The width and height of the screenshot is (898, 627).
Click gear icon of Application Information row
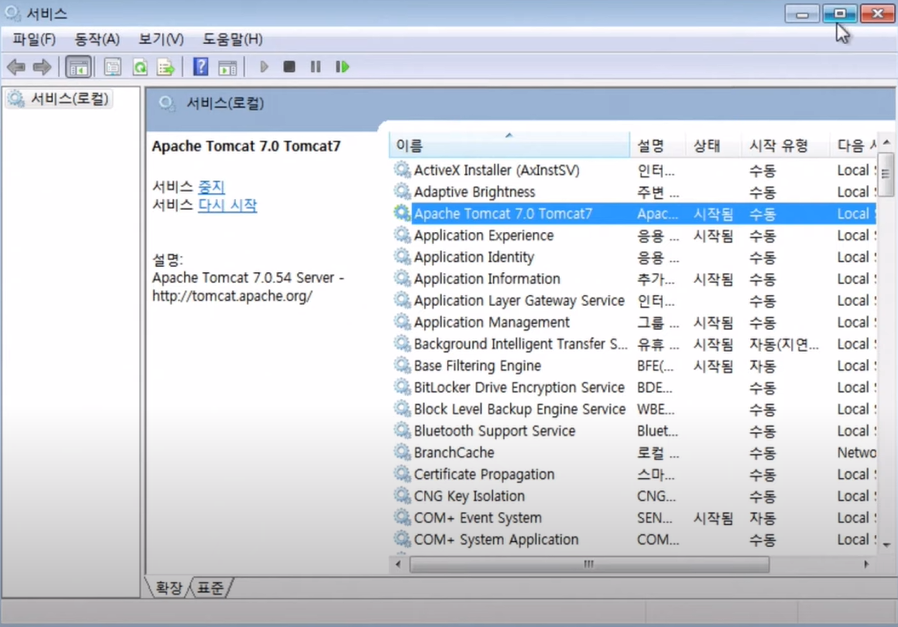[402, 278]
